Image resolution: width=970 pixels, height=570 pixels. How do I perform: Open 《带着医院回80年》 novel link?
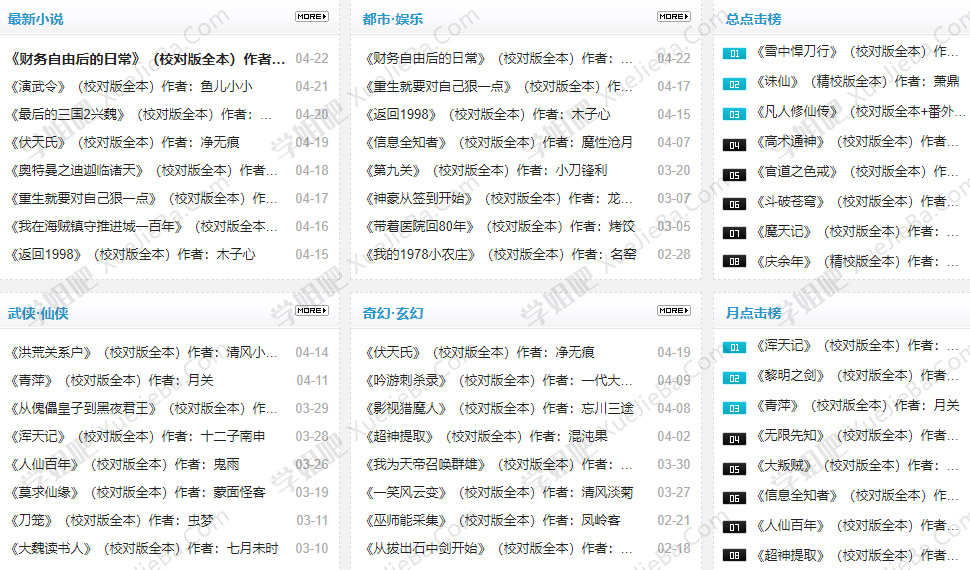500,227
